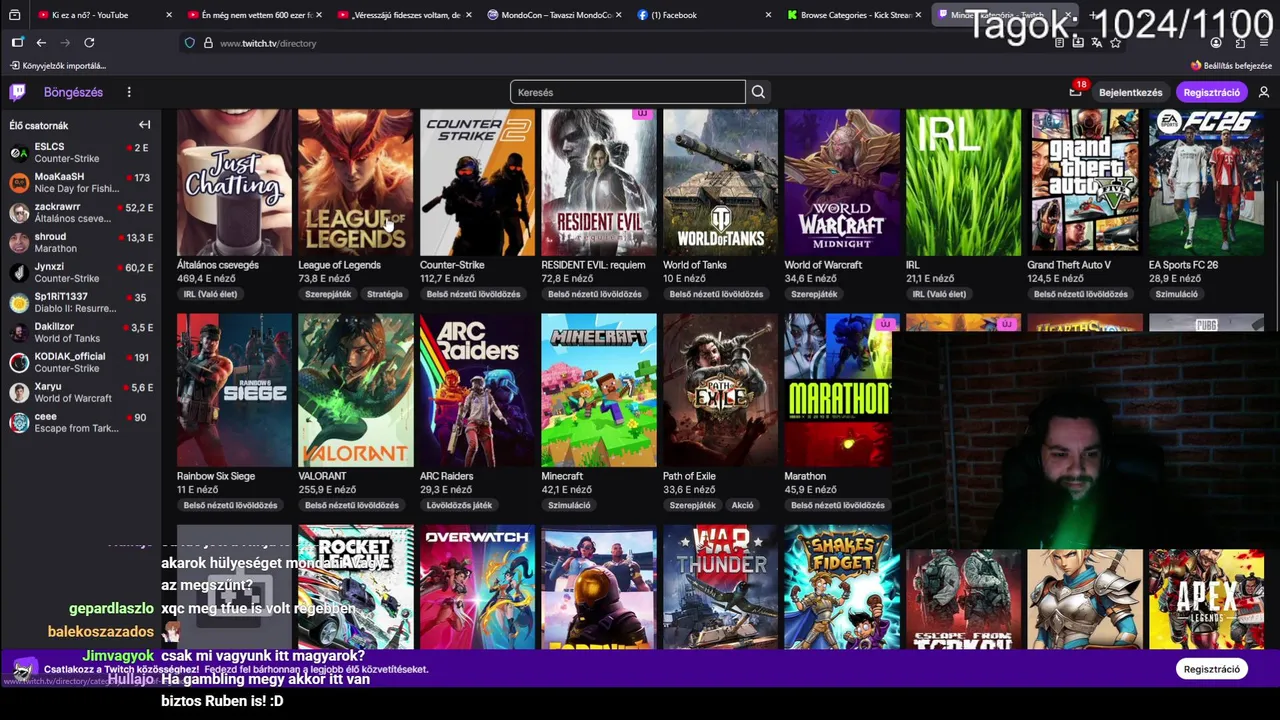Open EA Sports FC 26 cover art
Viewport: 1280px width, 720px height.
click(1206, 182)
